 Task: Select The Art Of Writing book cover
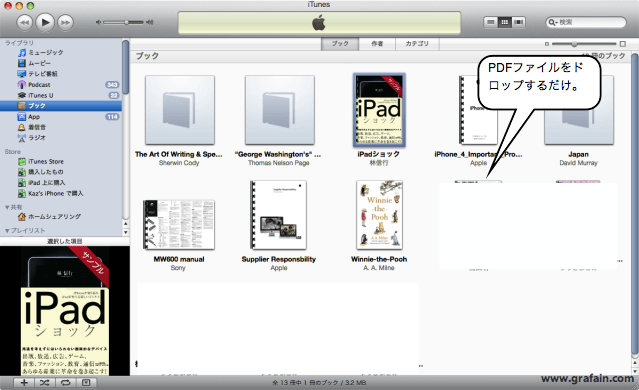(x=180, y=110)
